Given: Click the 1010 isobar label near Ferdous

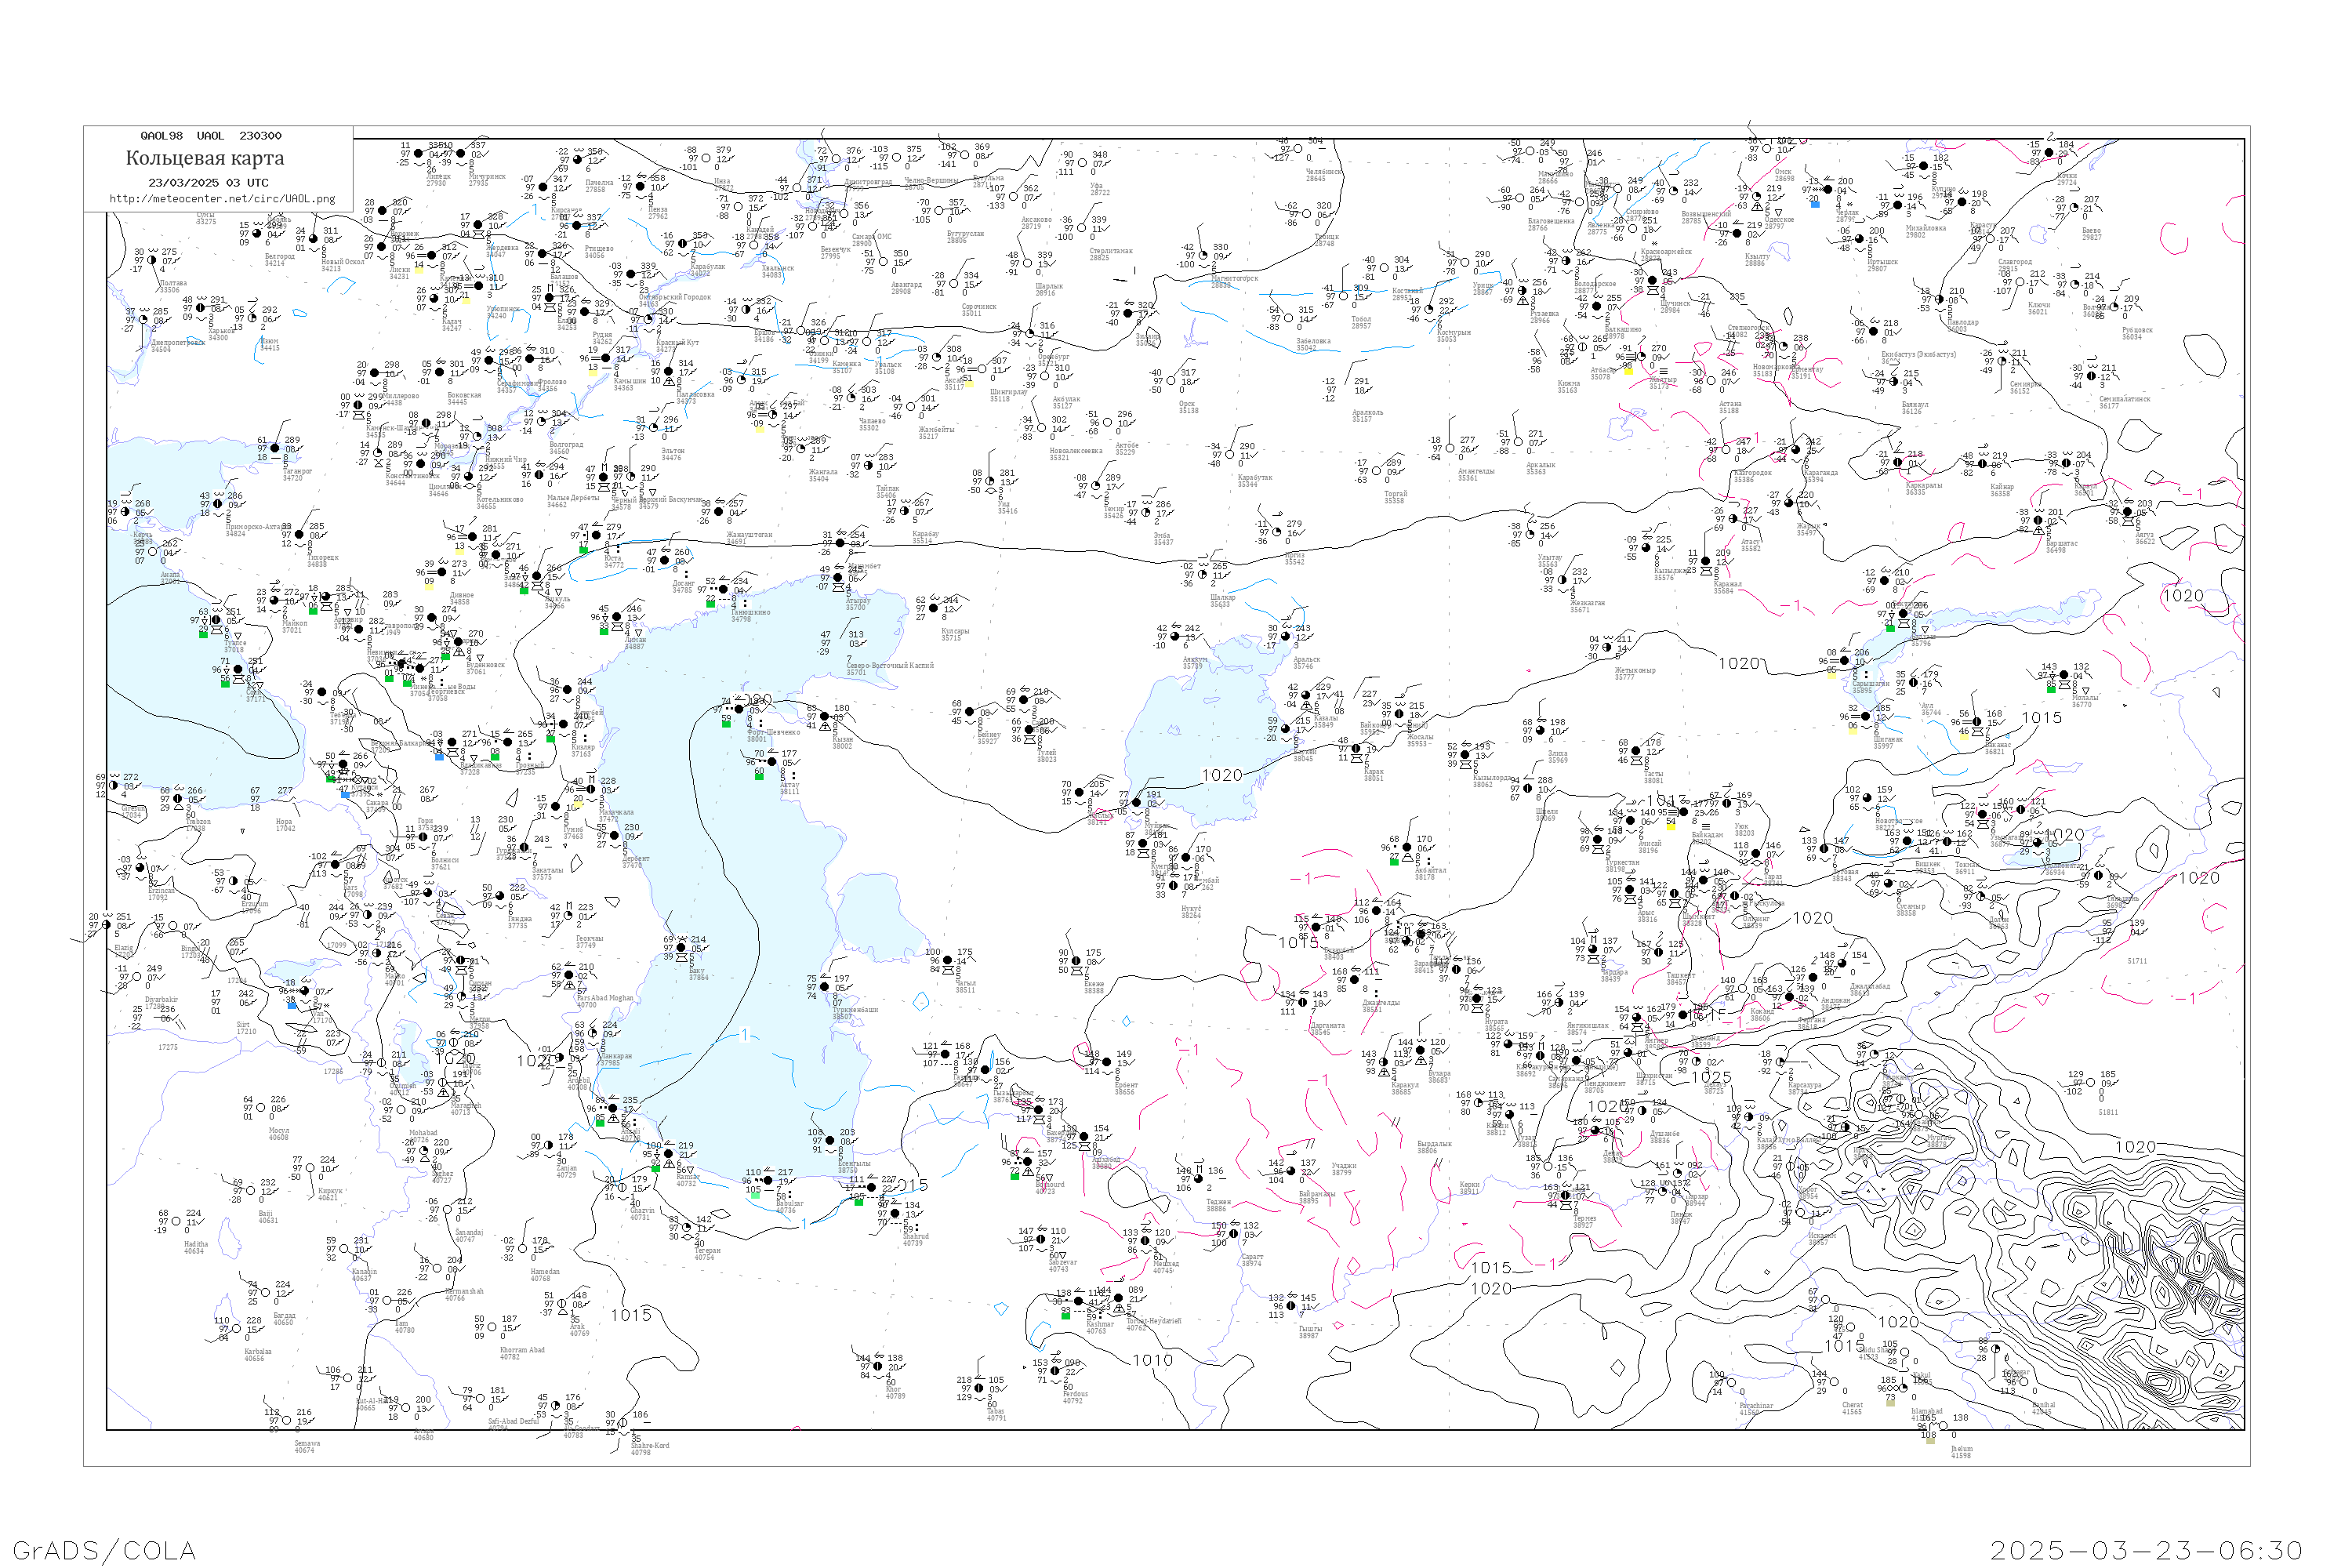Looking at the screenshot, I should tap(1152, 1360).
